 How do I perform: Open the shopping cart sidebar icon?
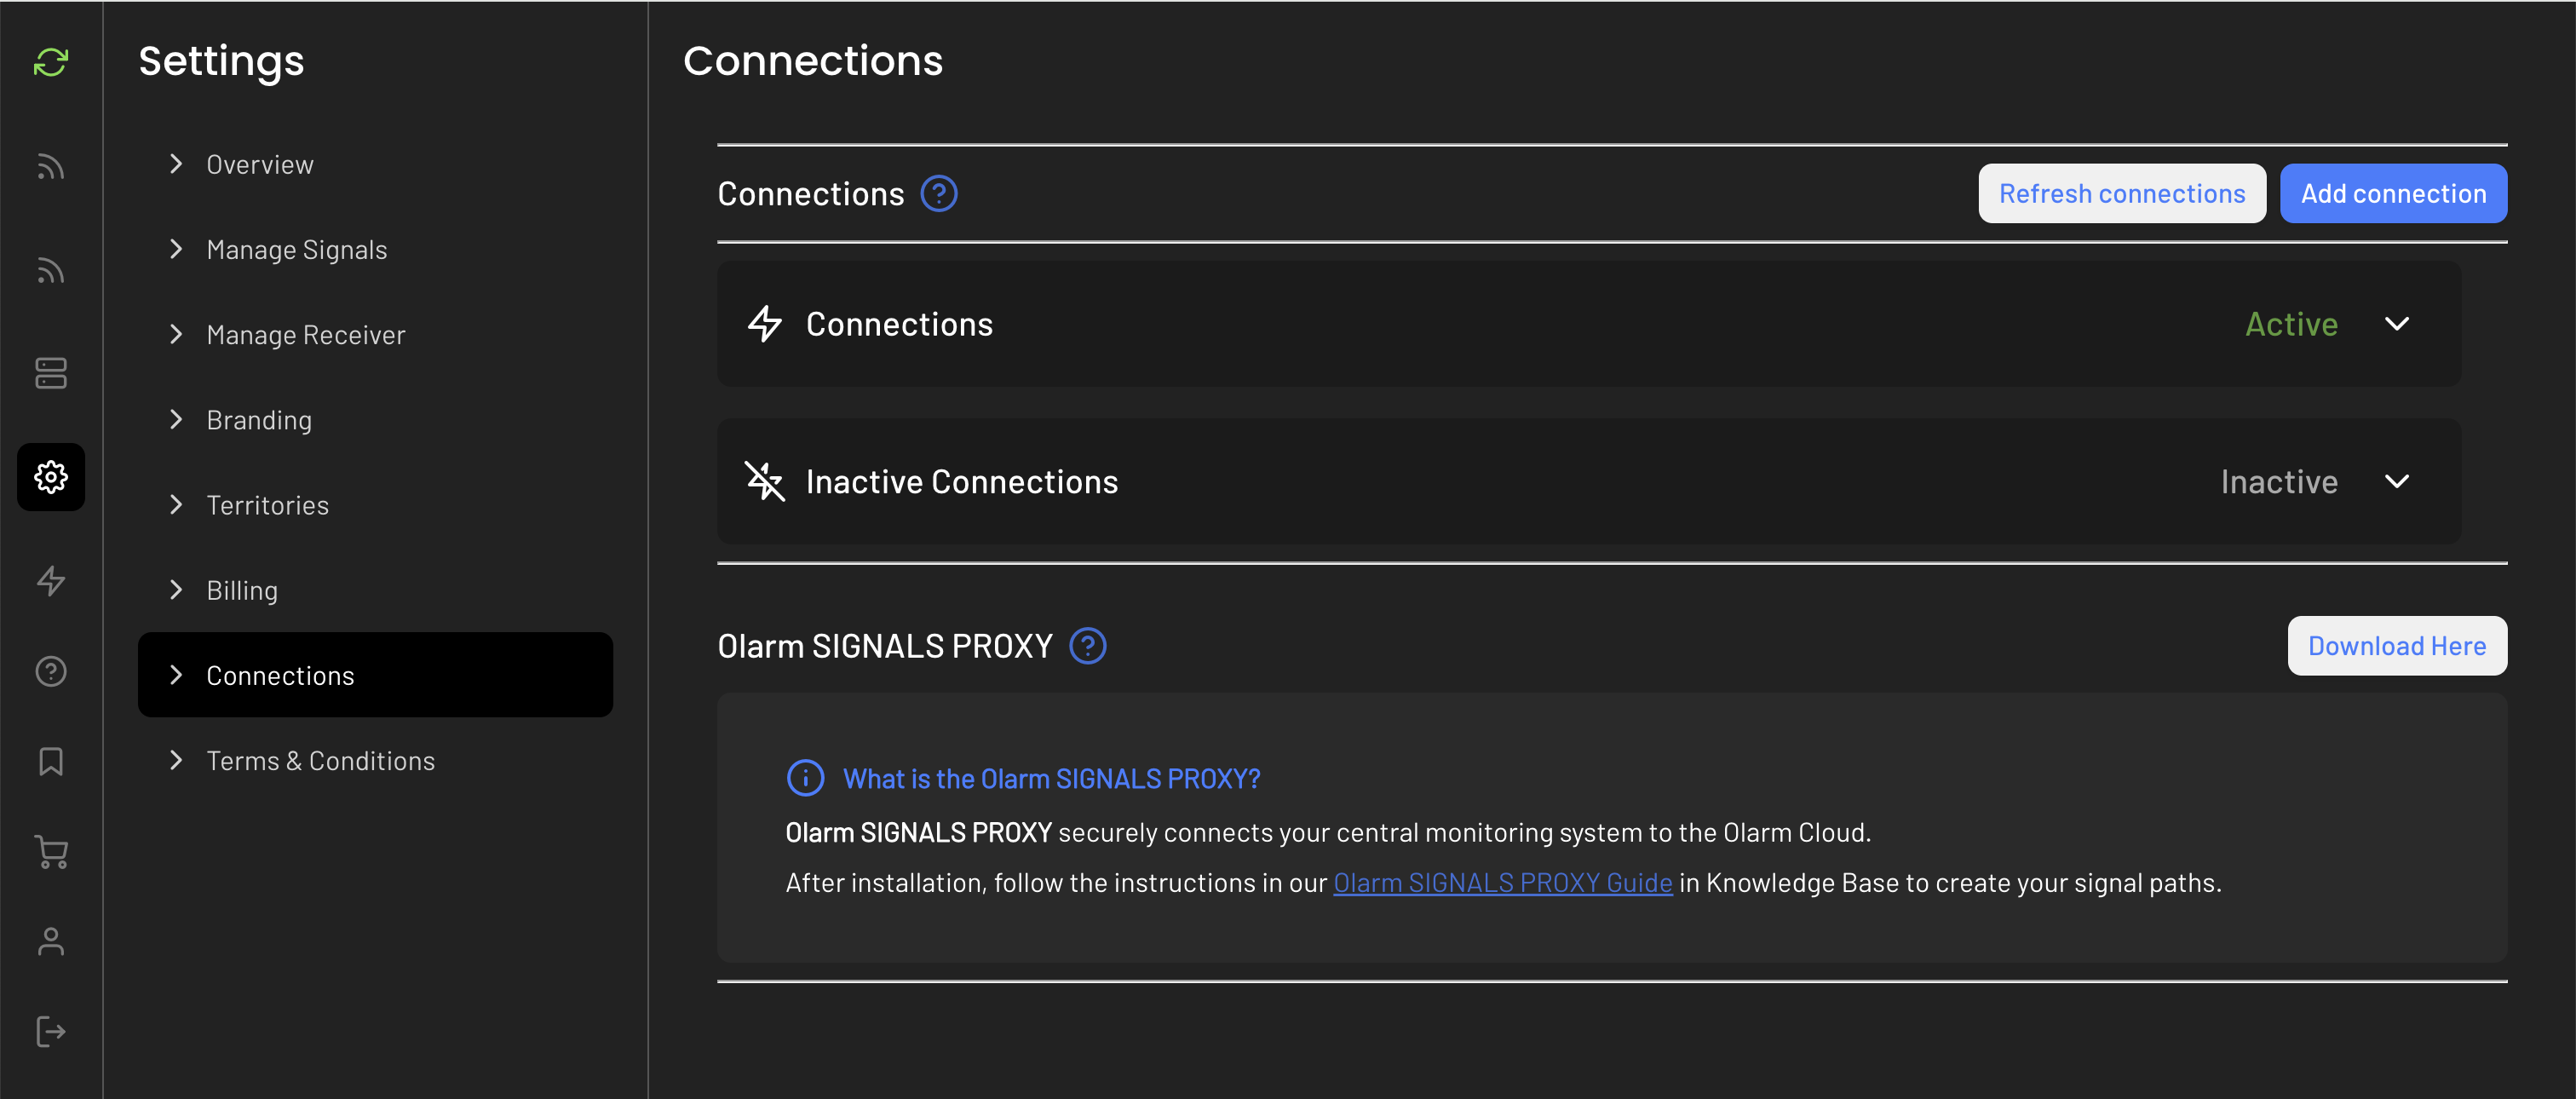coord(51,852)
